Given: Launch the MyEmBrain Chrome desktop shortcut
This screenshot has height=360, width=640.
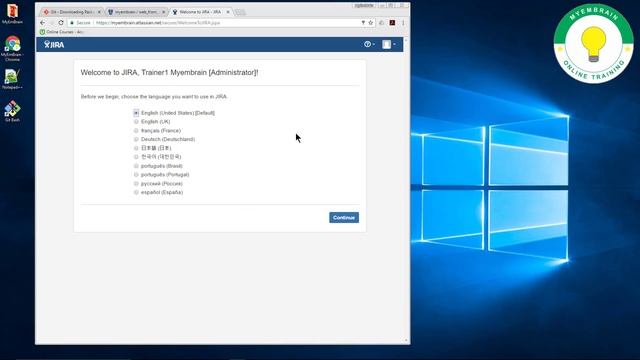Looking at the screenshot, I should tap(12, 48).
